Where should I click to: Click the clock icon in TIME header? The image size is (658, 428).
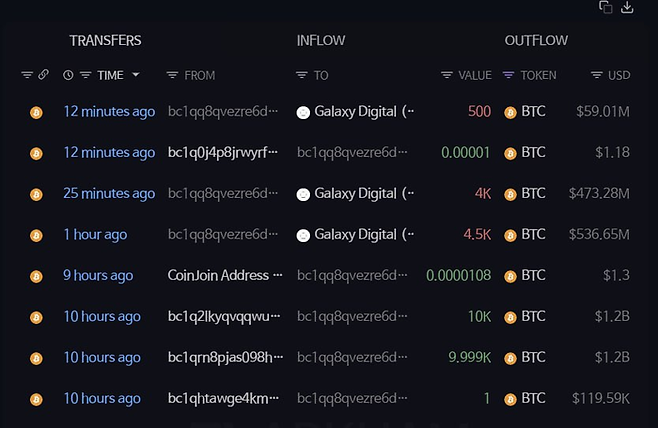[x=68, y=75]
